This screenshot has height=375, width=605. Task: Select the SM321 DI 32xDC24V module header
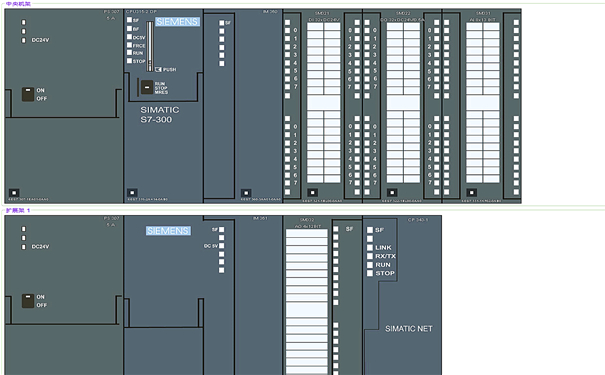[x=323, y=16]
